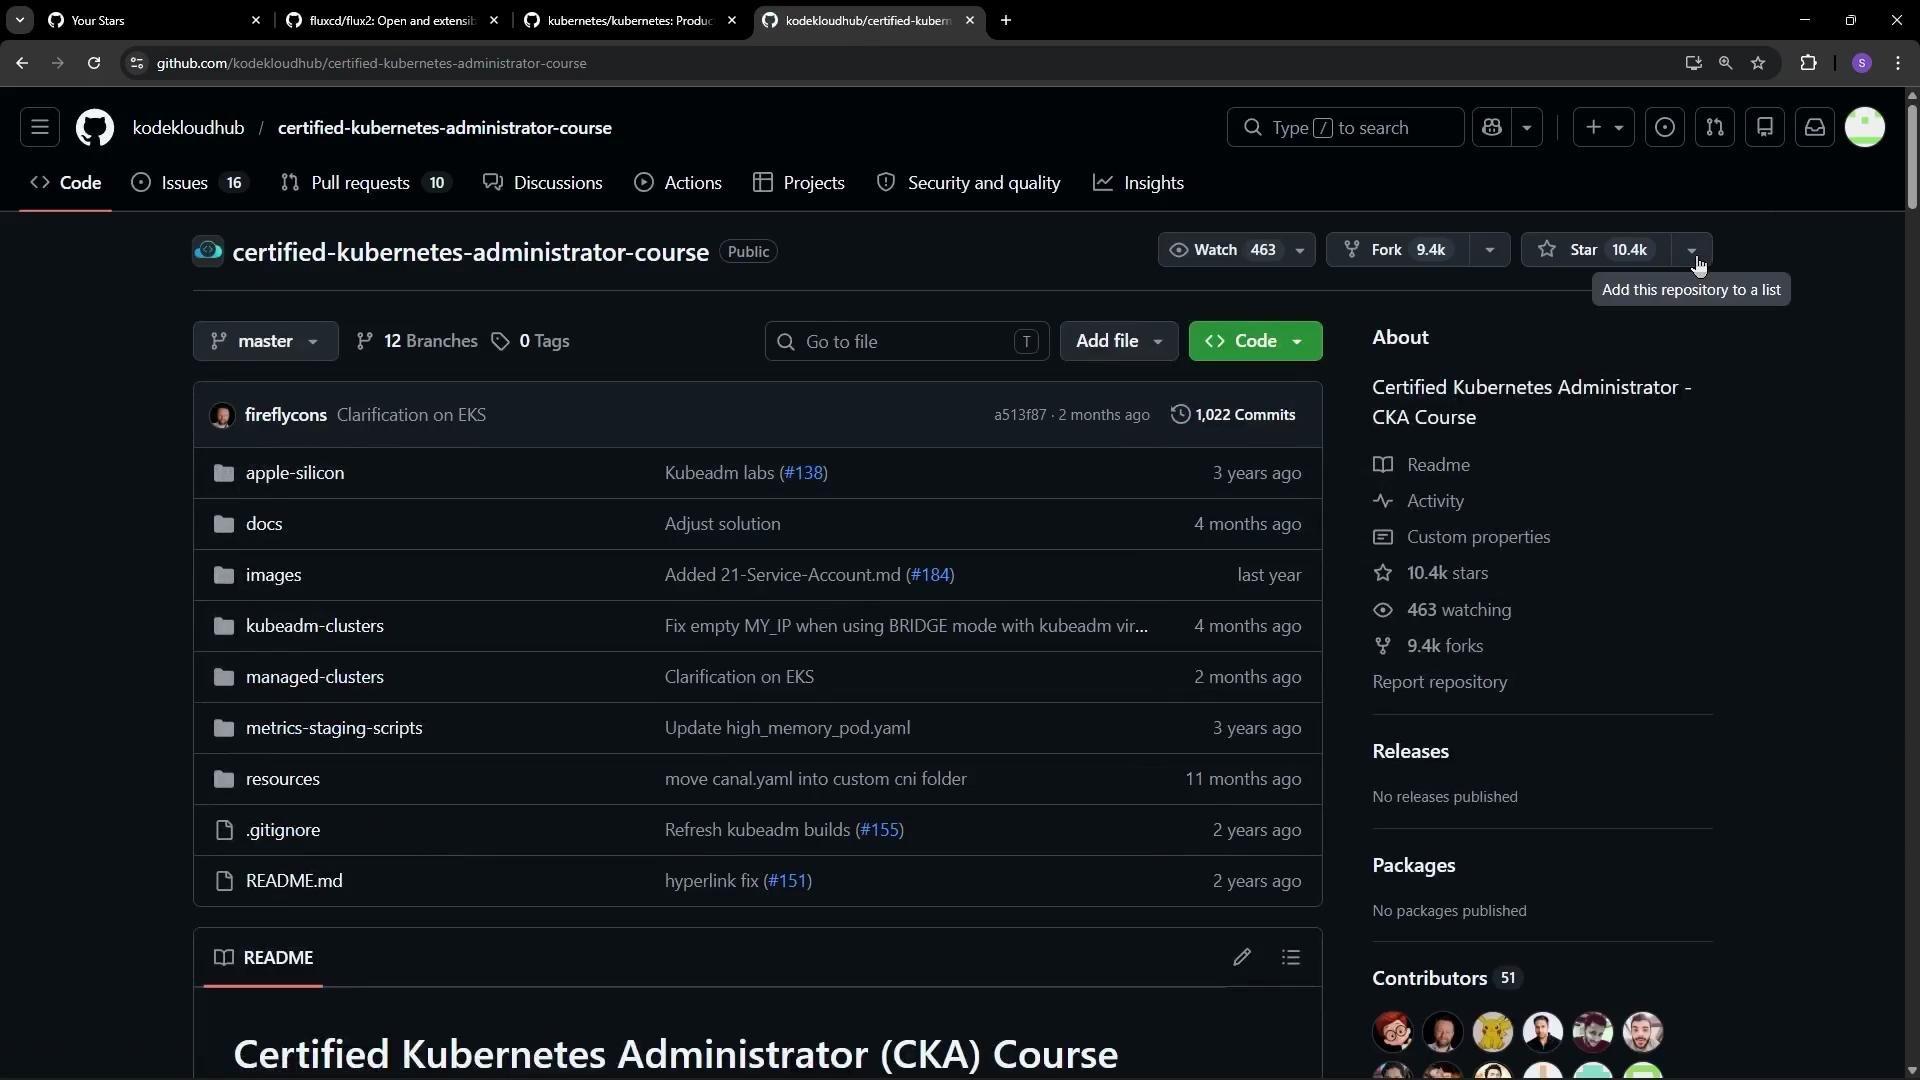Open the .gitignore file
The image size is (1920, 1080).
click(283, 830)
